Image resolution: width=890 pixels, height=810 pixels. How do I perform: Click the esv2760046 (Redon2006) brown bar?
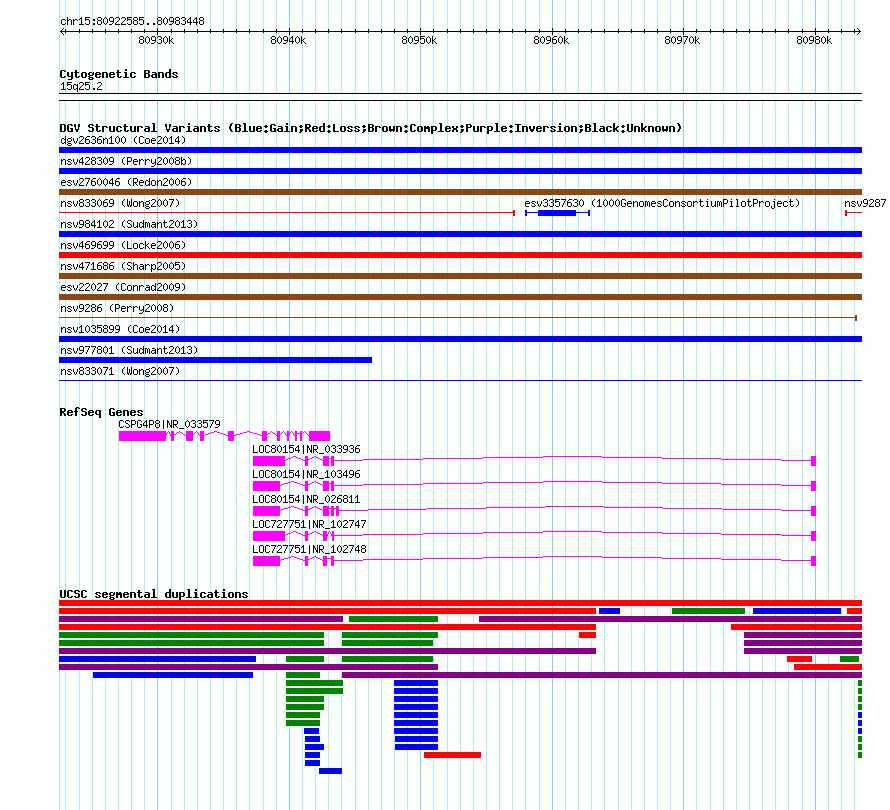point(460,192)
